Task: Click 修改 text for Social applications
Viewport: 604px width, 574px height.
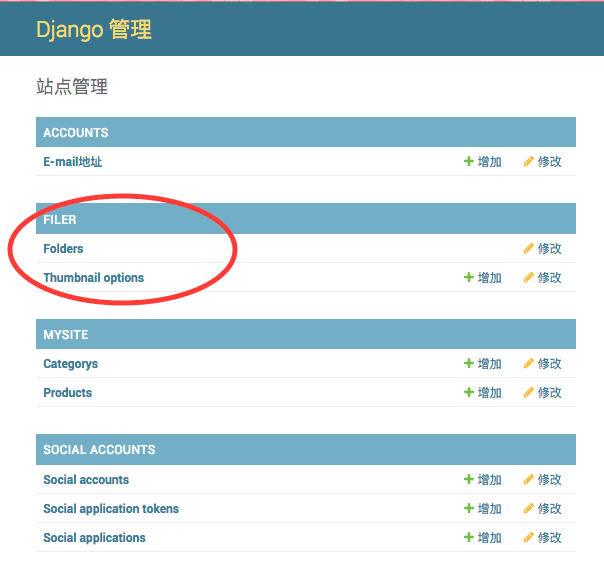Action: 550,538
